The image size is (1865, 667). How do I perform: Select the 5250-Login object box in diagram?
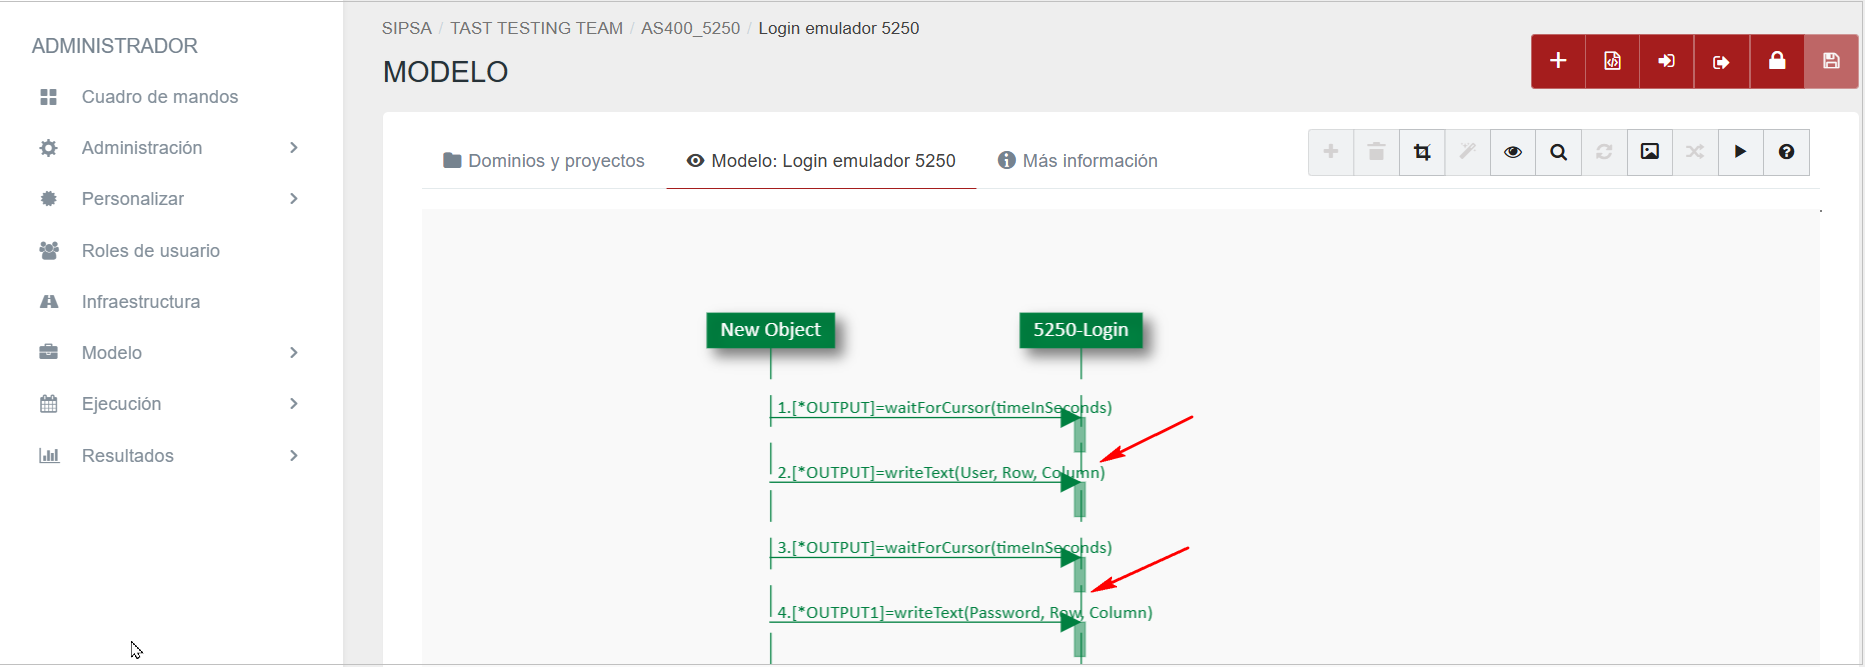tap(1080, 330)
